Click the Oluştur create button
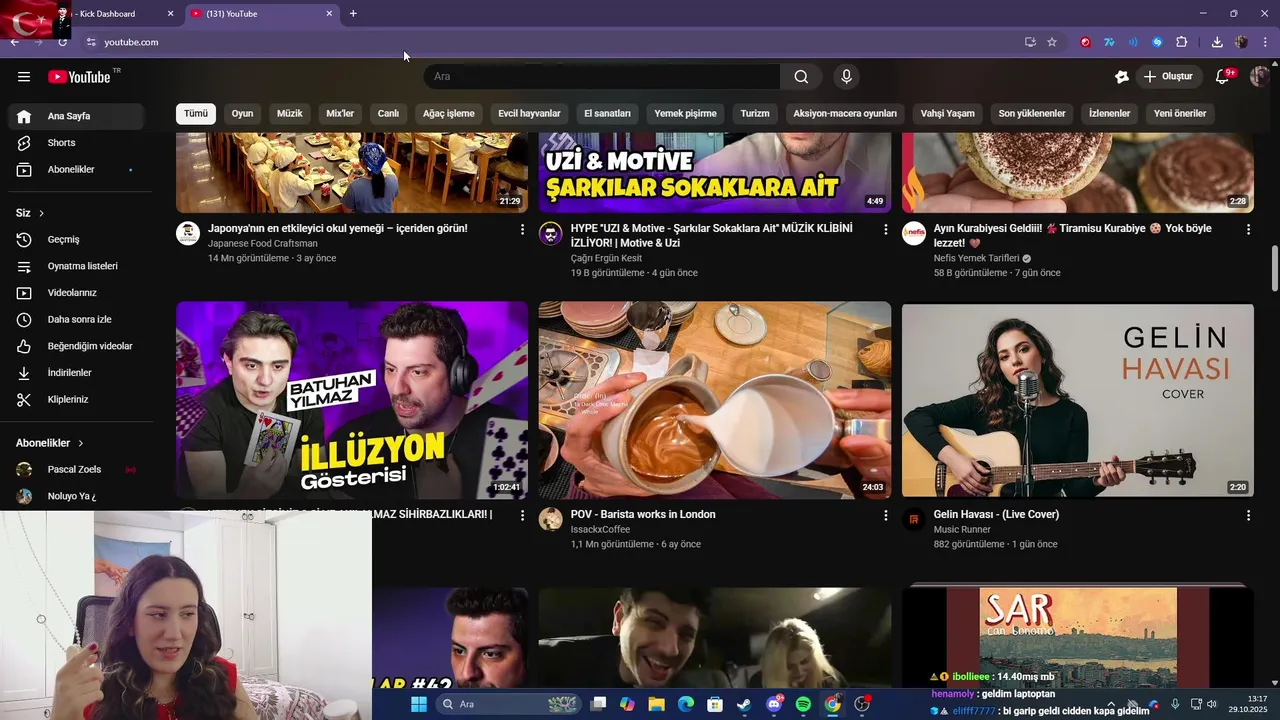 [1168, 77]
